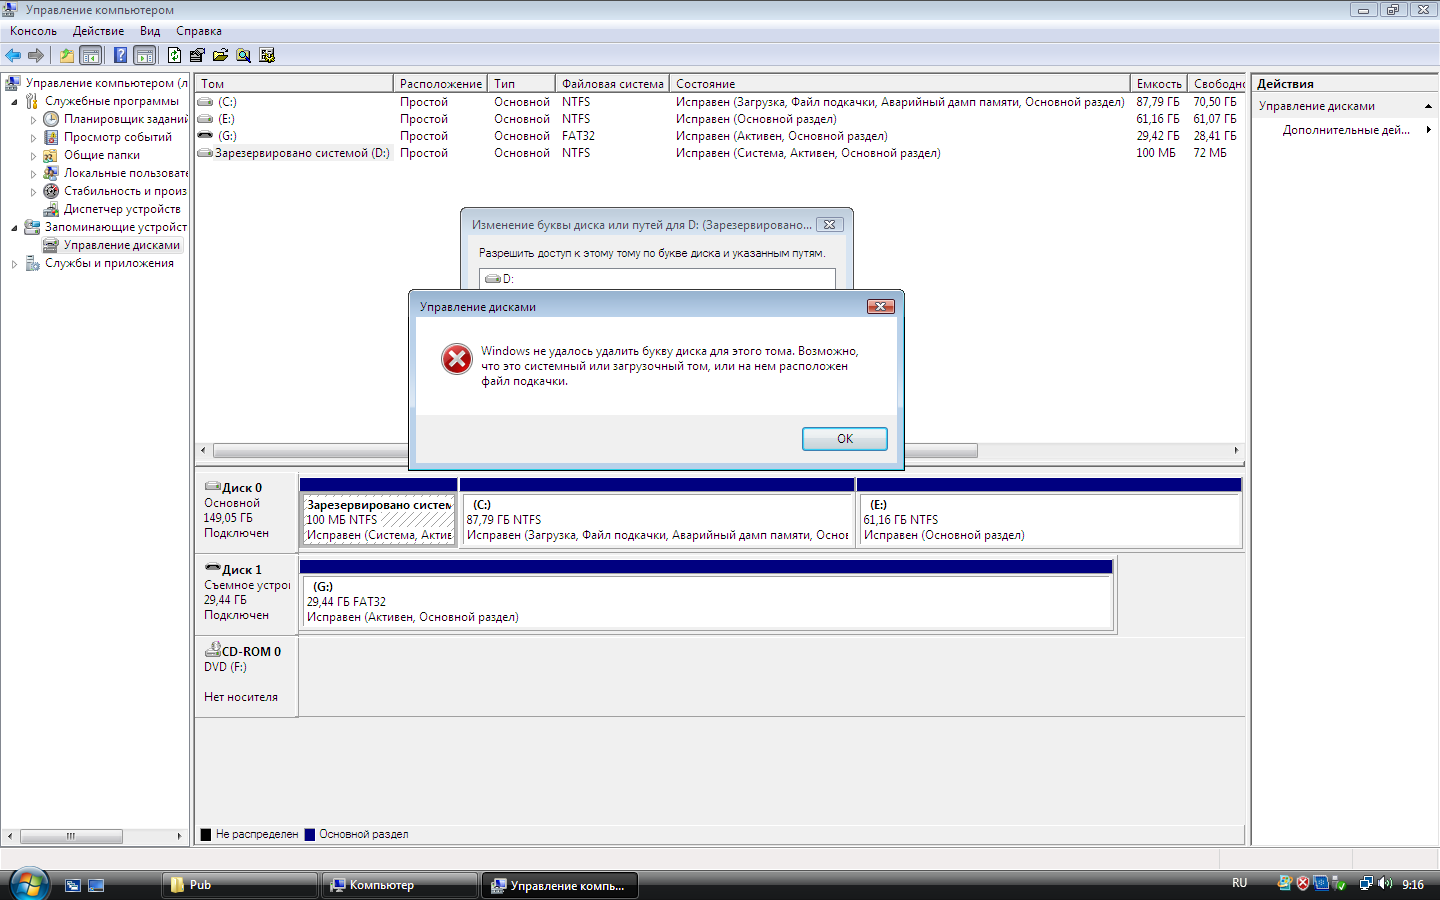This screenshot has width=1440, height=900.
Task: Click the Device Manager icon in tree
Action: click(51, 209)
